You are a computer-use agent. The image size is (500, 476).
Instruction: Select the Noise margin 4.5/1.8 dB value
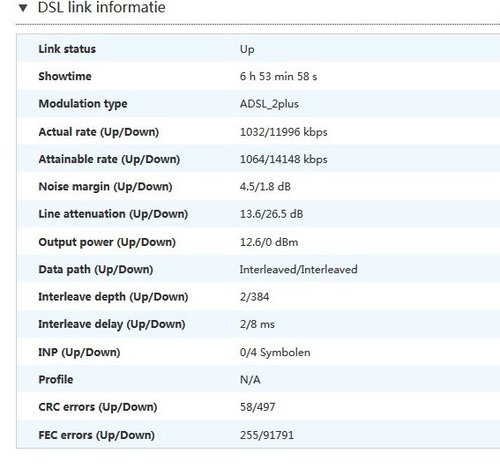pos(265,186)
